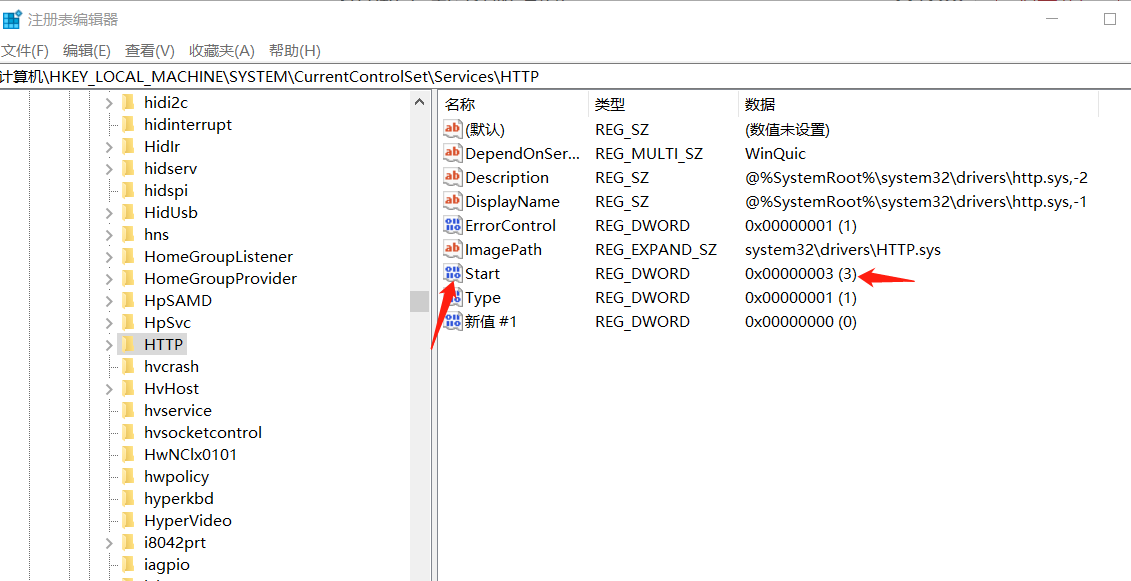
Task: Select the hidi2c folder icon
Action: (x=128, y=102)
